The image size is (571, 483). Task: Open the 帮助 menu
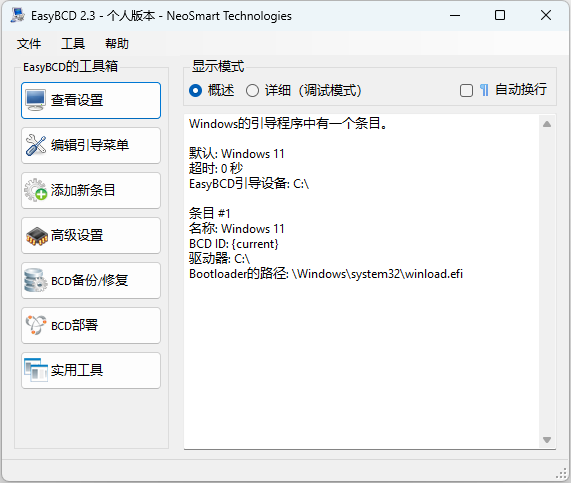[117, 44]
